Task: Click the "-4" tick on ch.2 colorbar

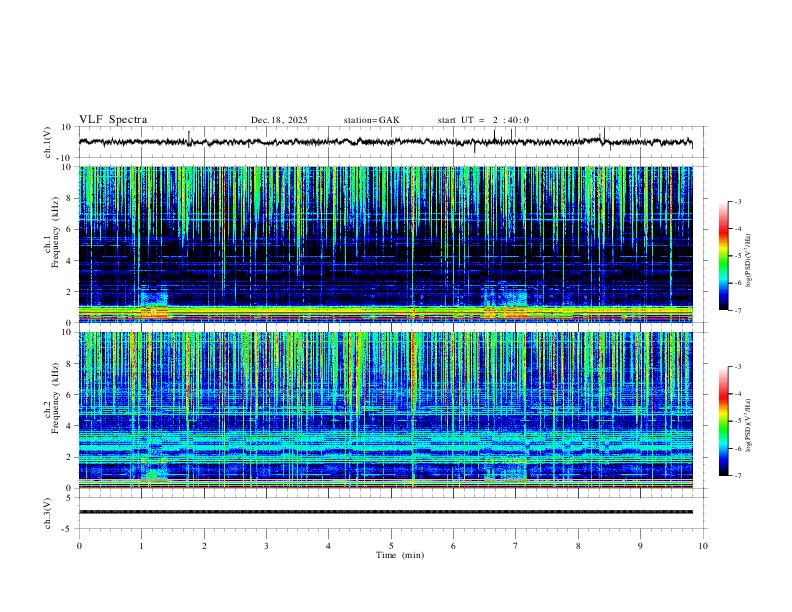Action: pos(737,394)
